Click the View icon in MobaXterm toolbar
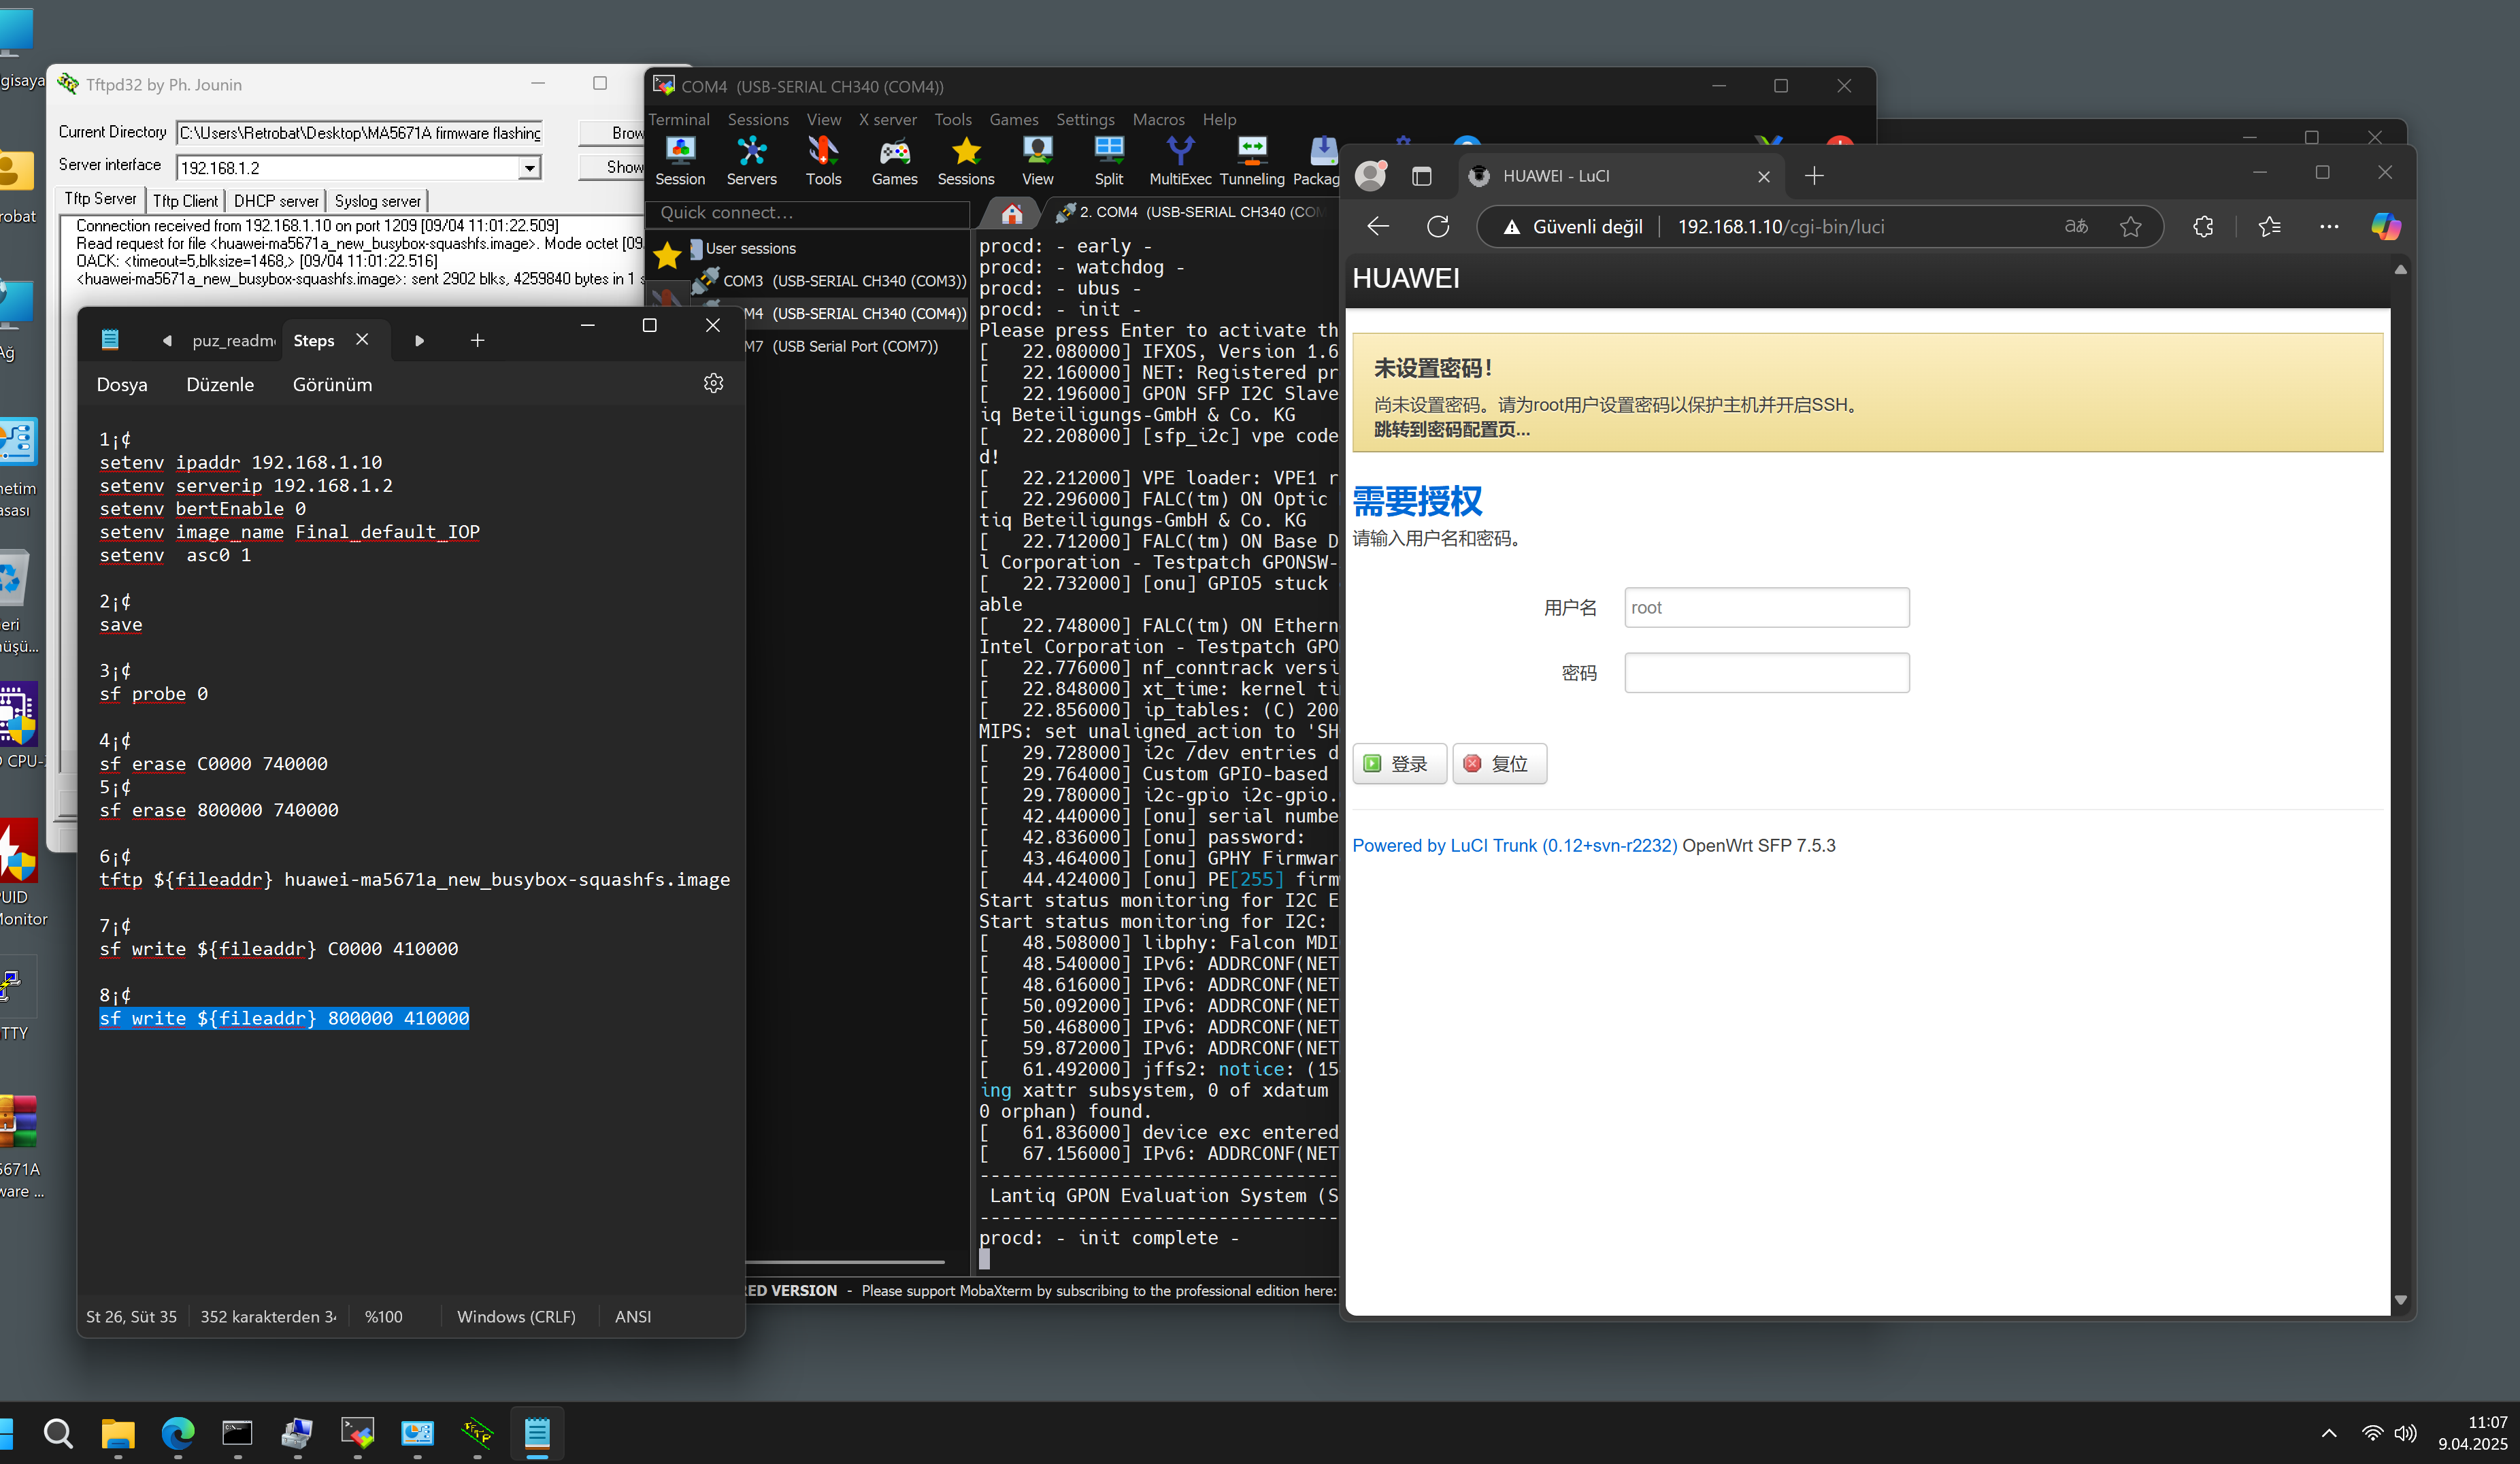This screenshot has height=1464, width=2520. [1037, 161]
